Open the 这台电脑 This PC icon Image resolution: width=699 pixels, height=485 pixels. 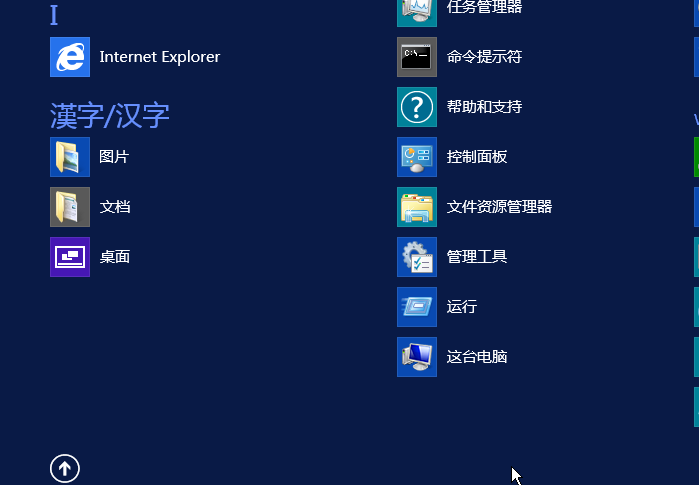pos(417,357)
